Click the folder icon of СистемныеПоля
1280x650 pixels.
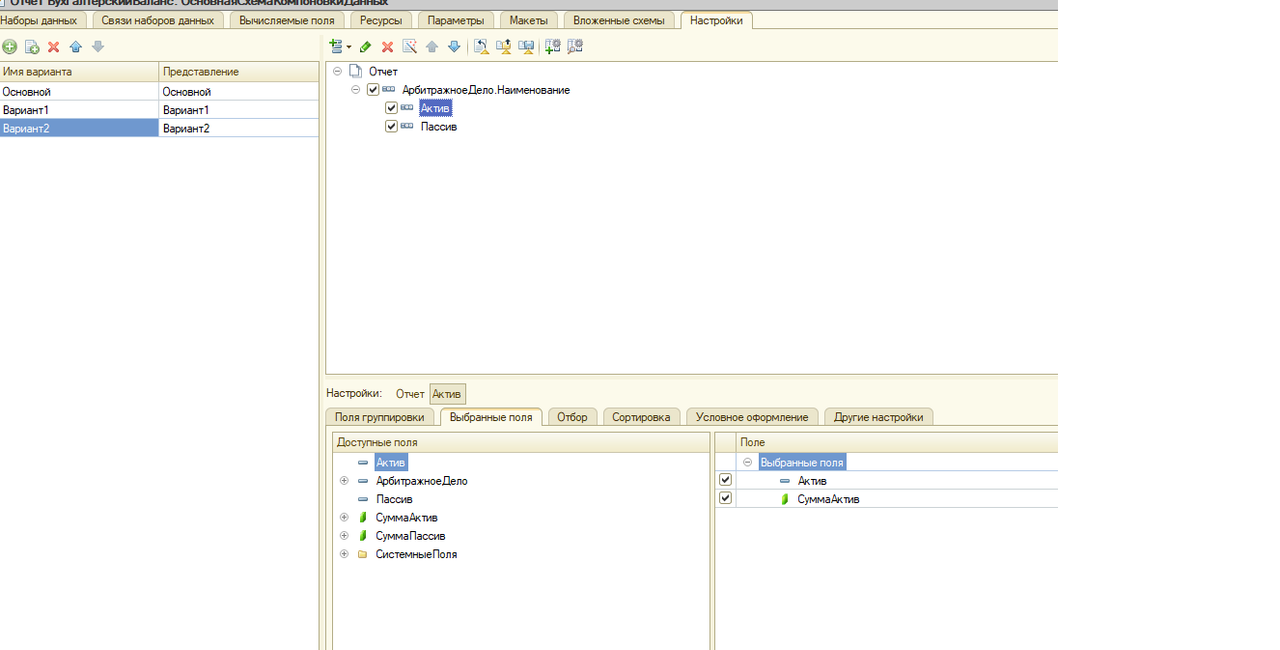click(x=363, y=554)
